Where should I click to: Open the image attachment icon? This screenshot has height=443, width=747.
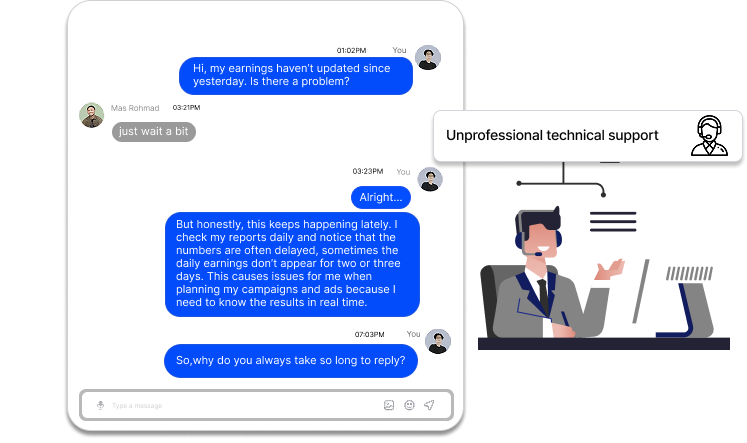pyautogui.click(x=389, y=405)
